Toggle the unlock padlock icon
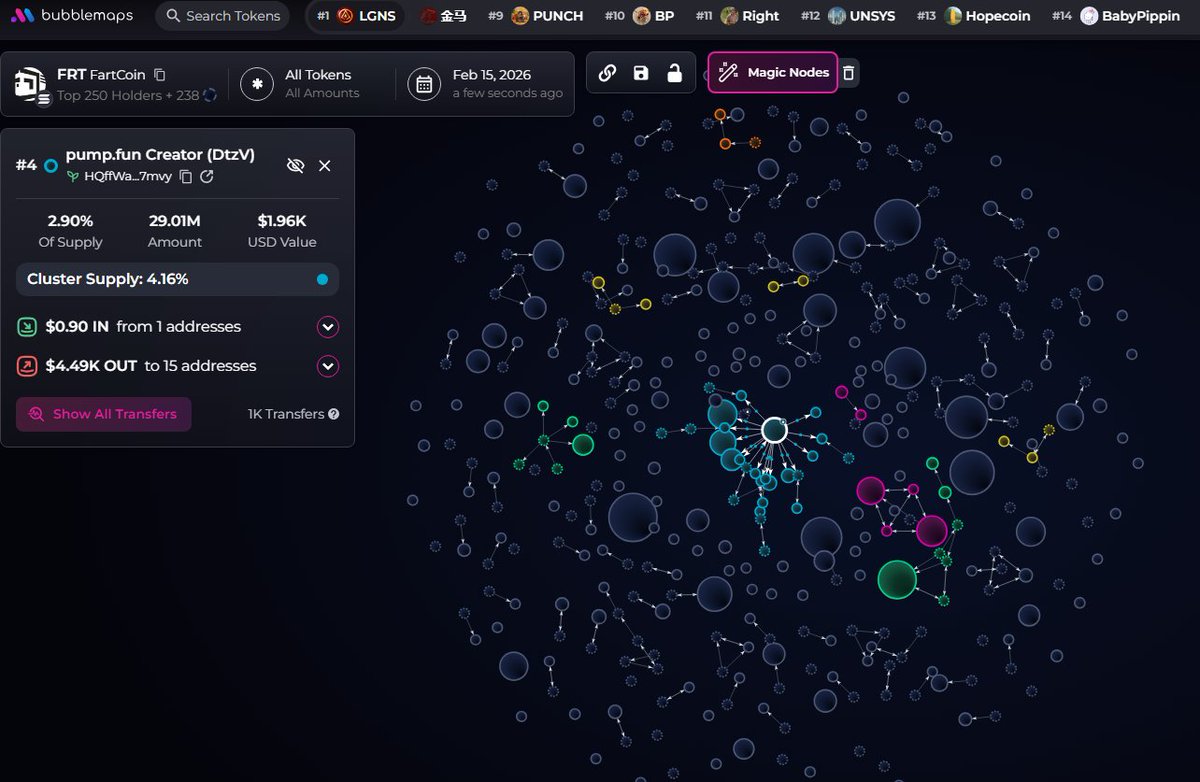This screenshot has width=1200, height=782. pos(675,72)
